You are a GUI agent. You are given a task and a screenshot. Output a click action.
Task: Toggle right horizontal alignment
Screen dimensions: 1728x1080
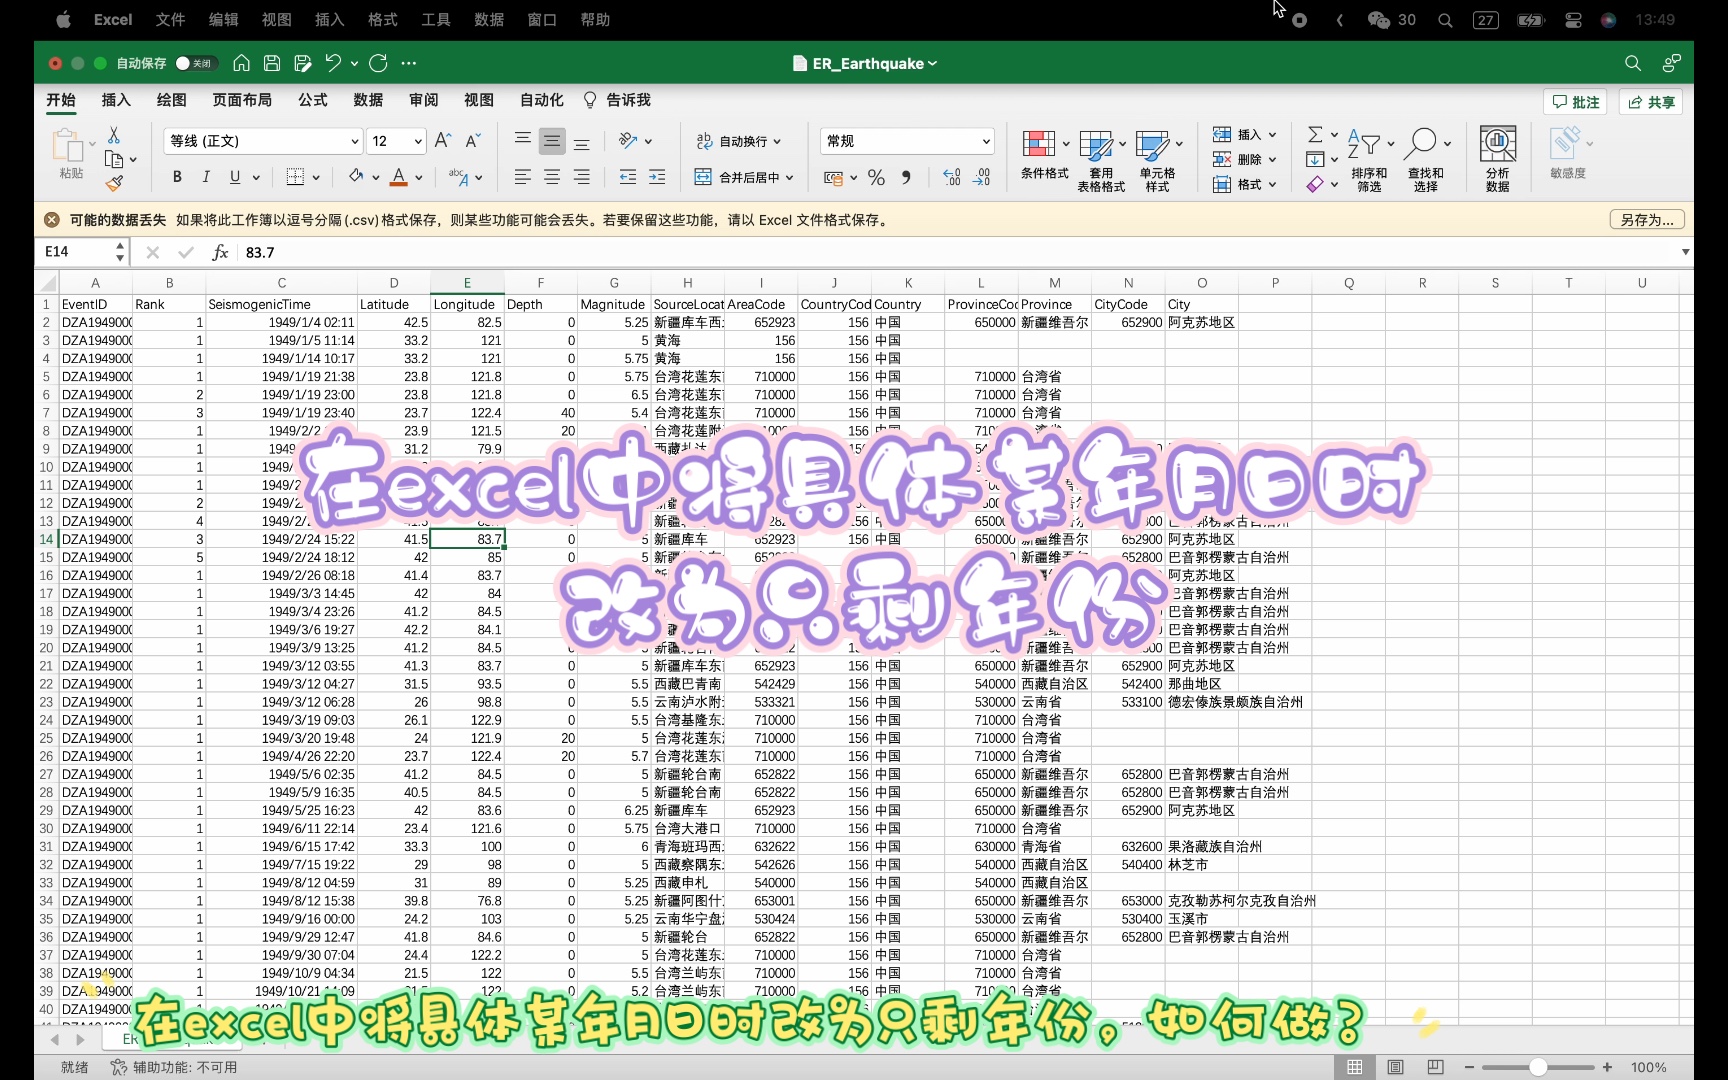(x=581, y=177)
